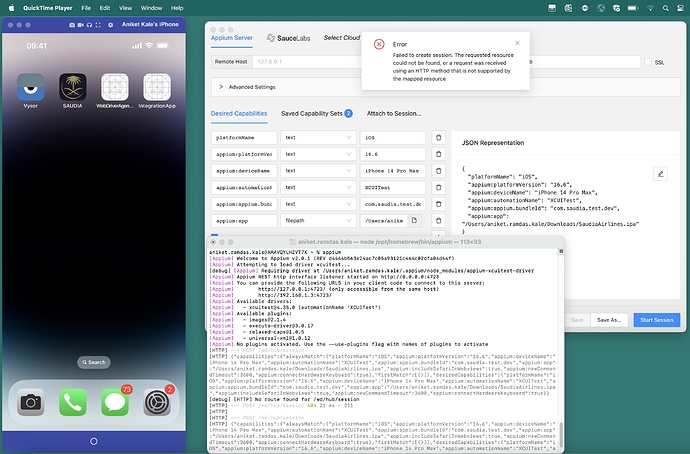Click Start Session button
Viewport: 690px width, 454px height.
click(657, 320)
